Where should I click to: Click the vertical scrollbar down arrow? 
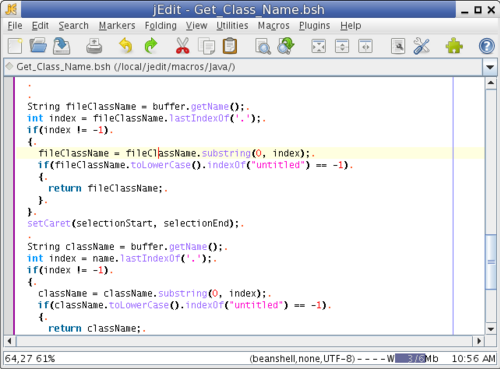point(491,329)
